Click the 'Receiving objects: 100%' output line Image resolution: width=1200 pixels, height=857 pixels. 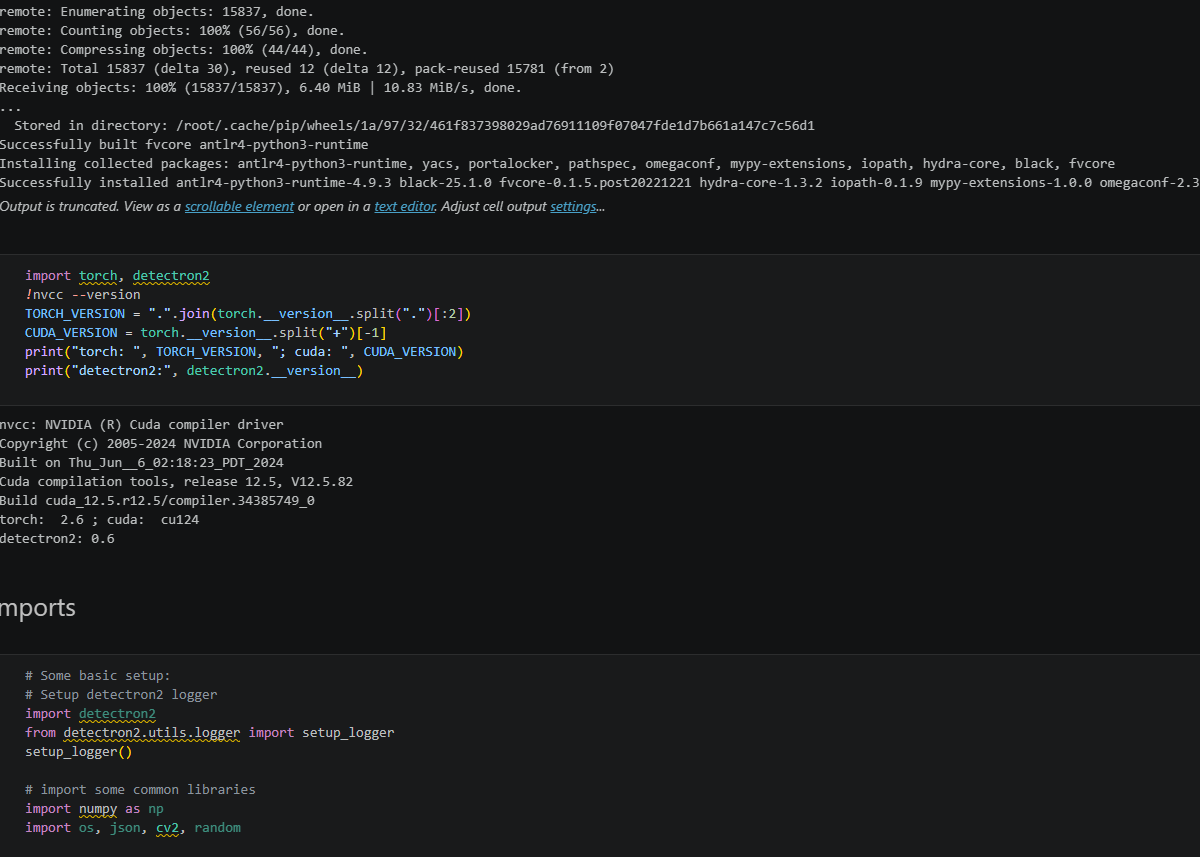261,87
